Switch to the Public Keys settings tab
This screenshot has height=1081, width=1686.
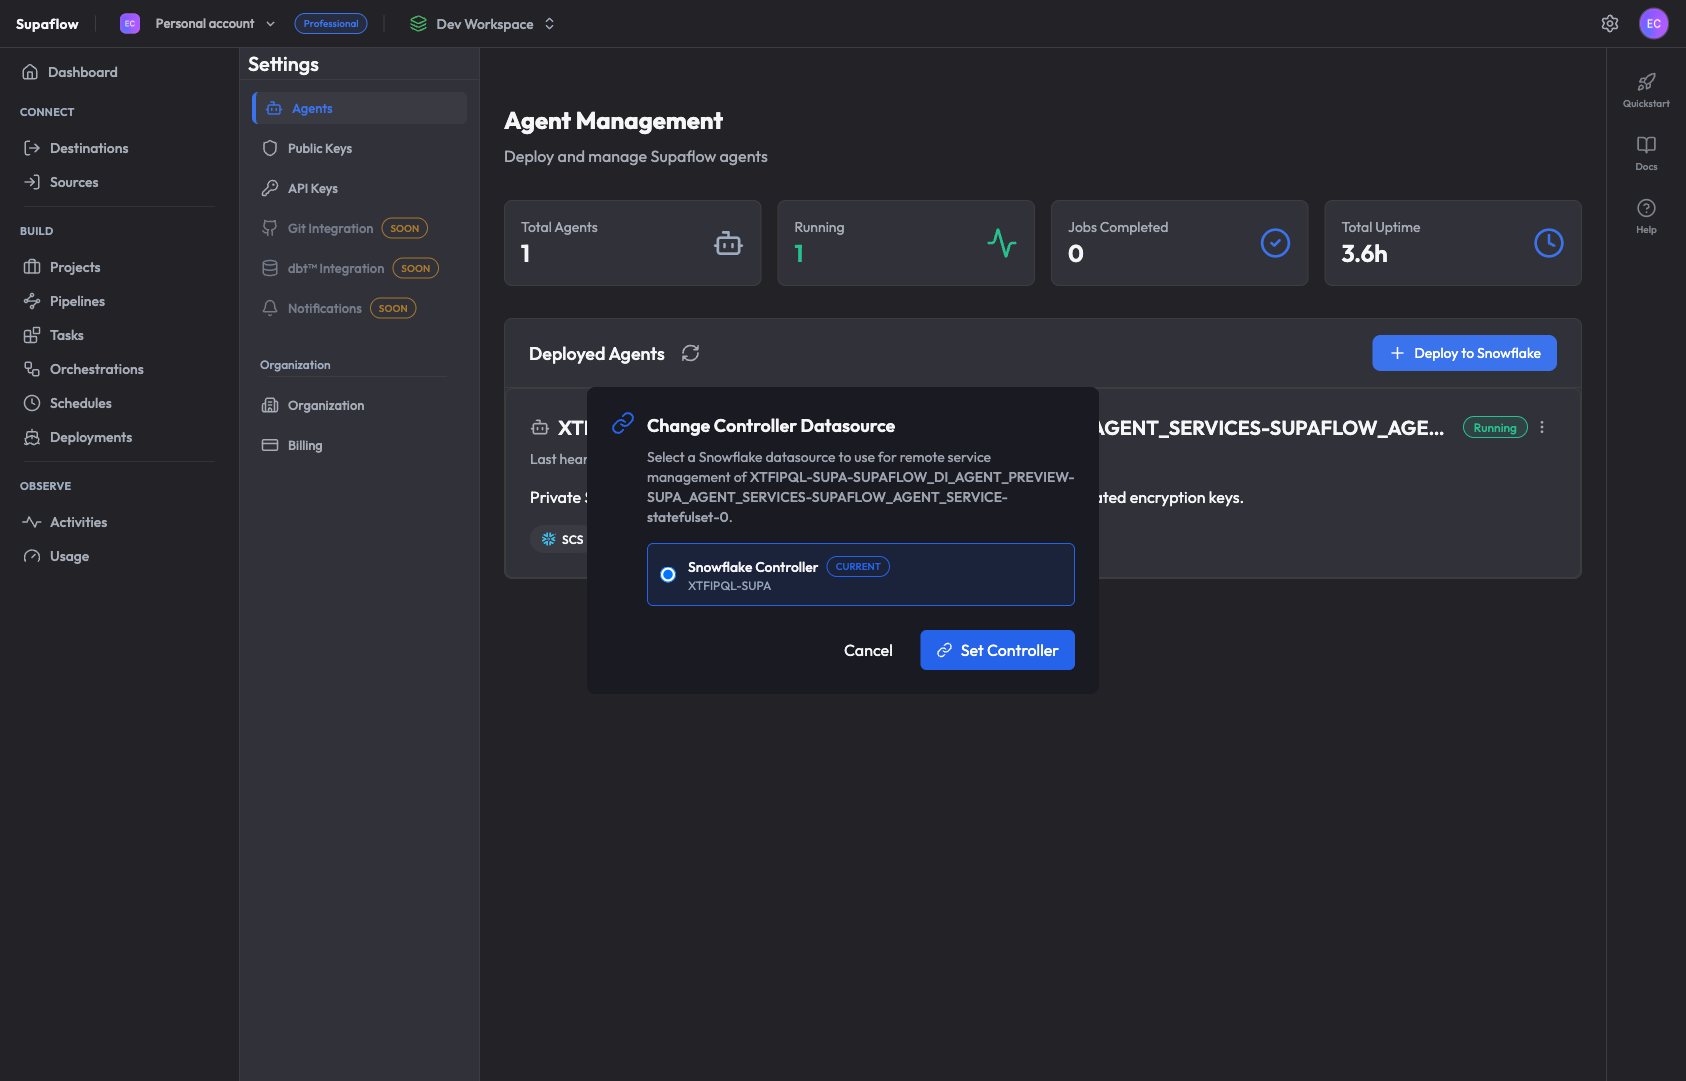319,148
